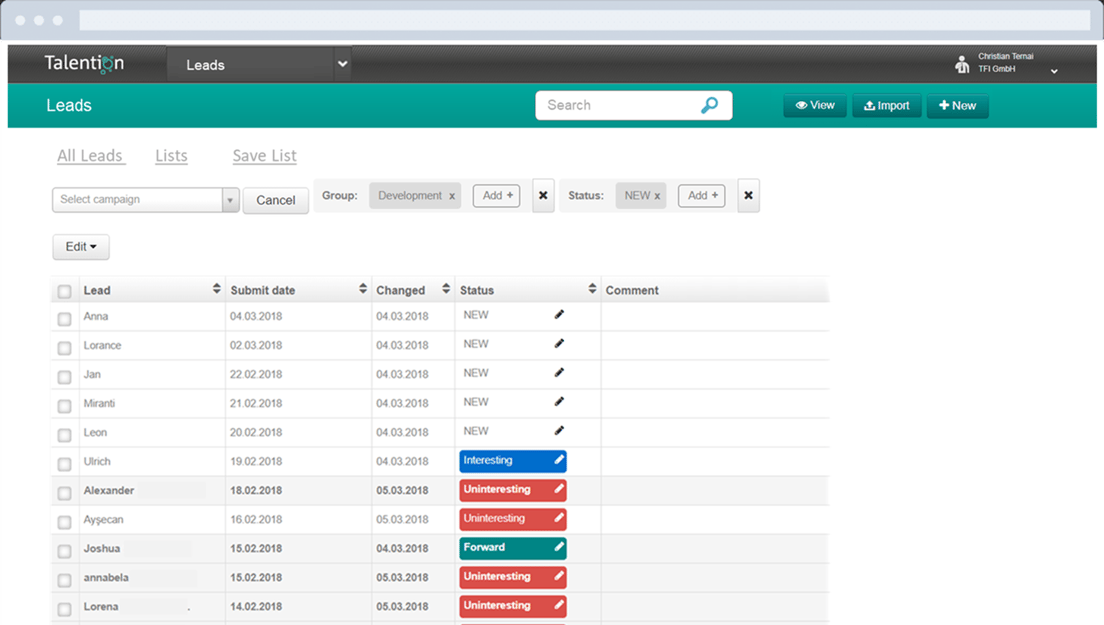Select the checkbox next to Anna

(x=64, y=316)
